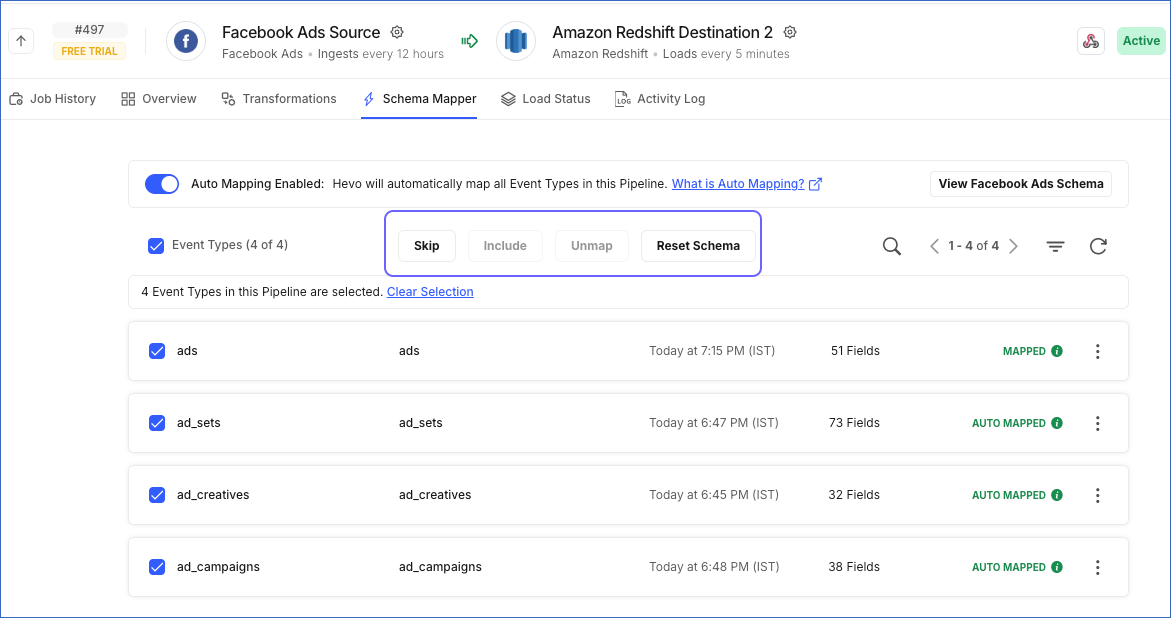The height and width of the screenshot is (618, 1171).
Task: Click the #497 pipeline number
Action: (x=90, y=30)
